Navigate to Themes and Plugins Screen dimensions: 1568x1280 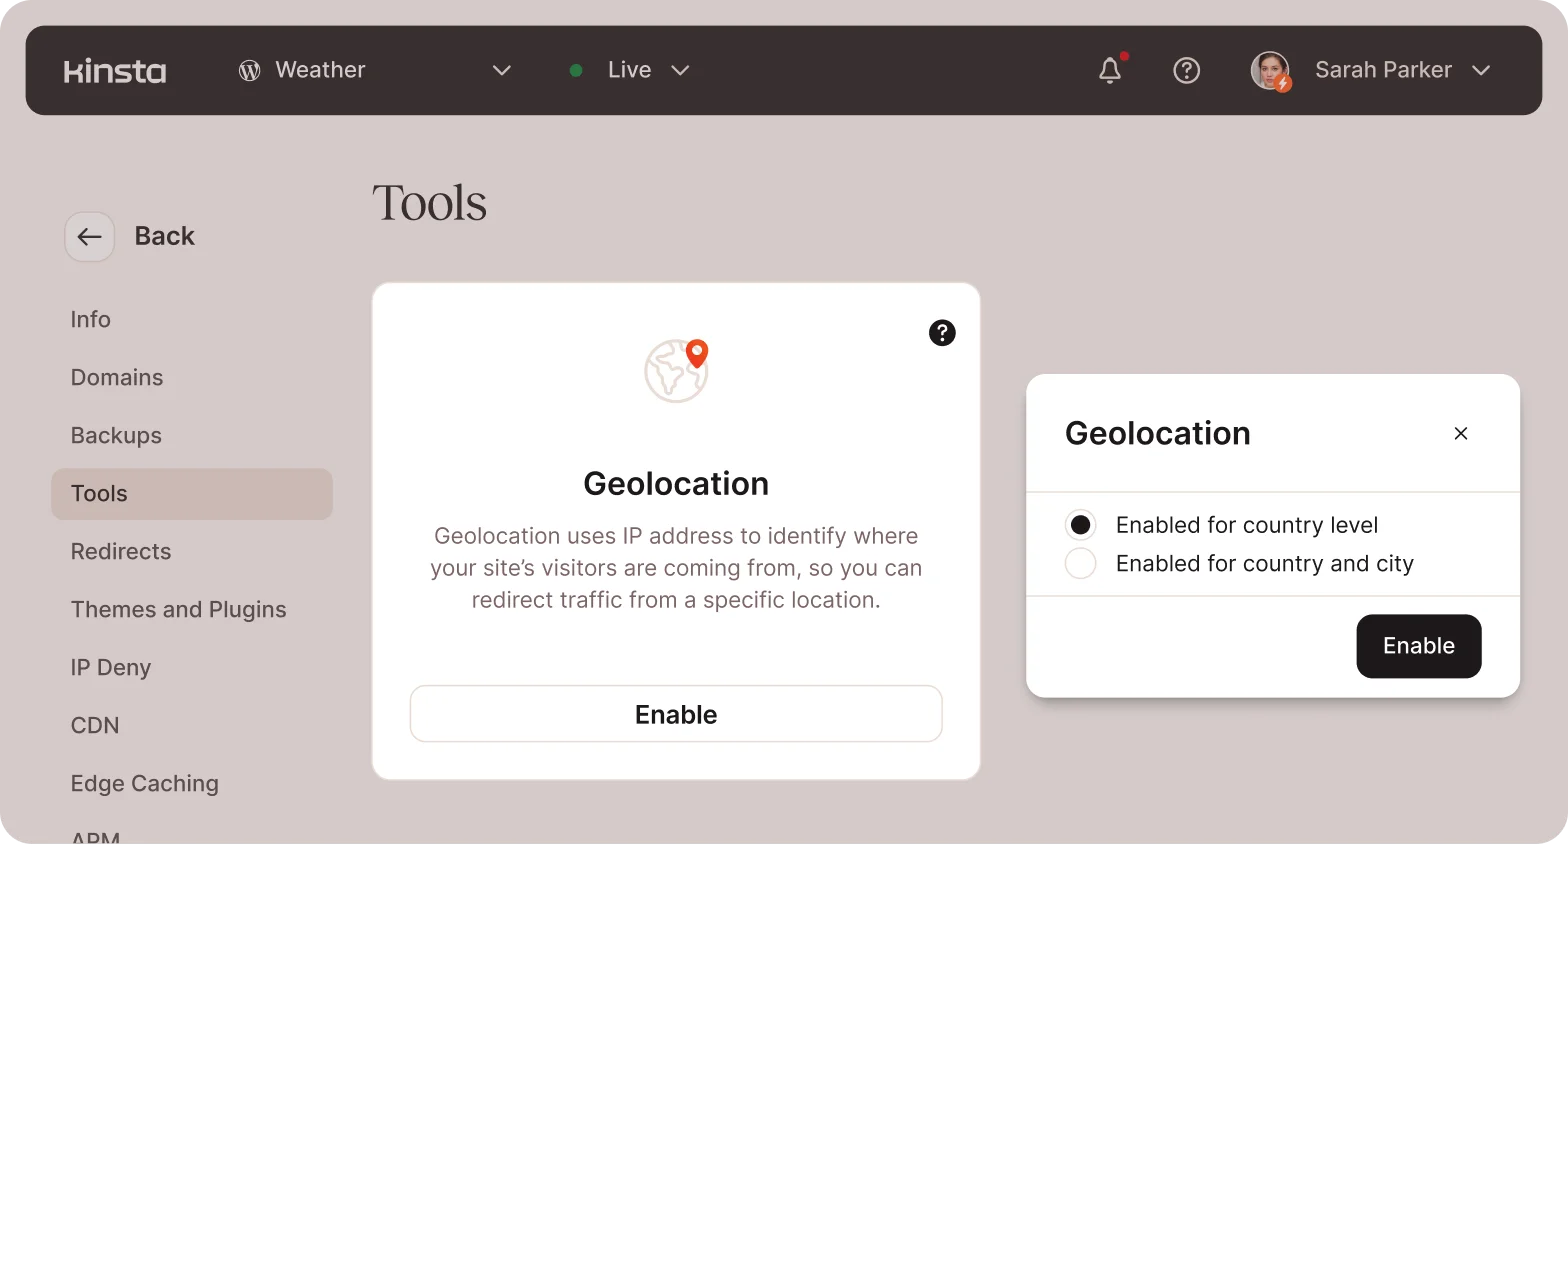(179, 610)
